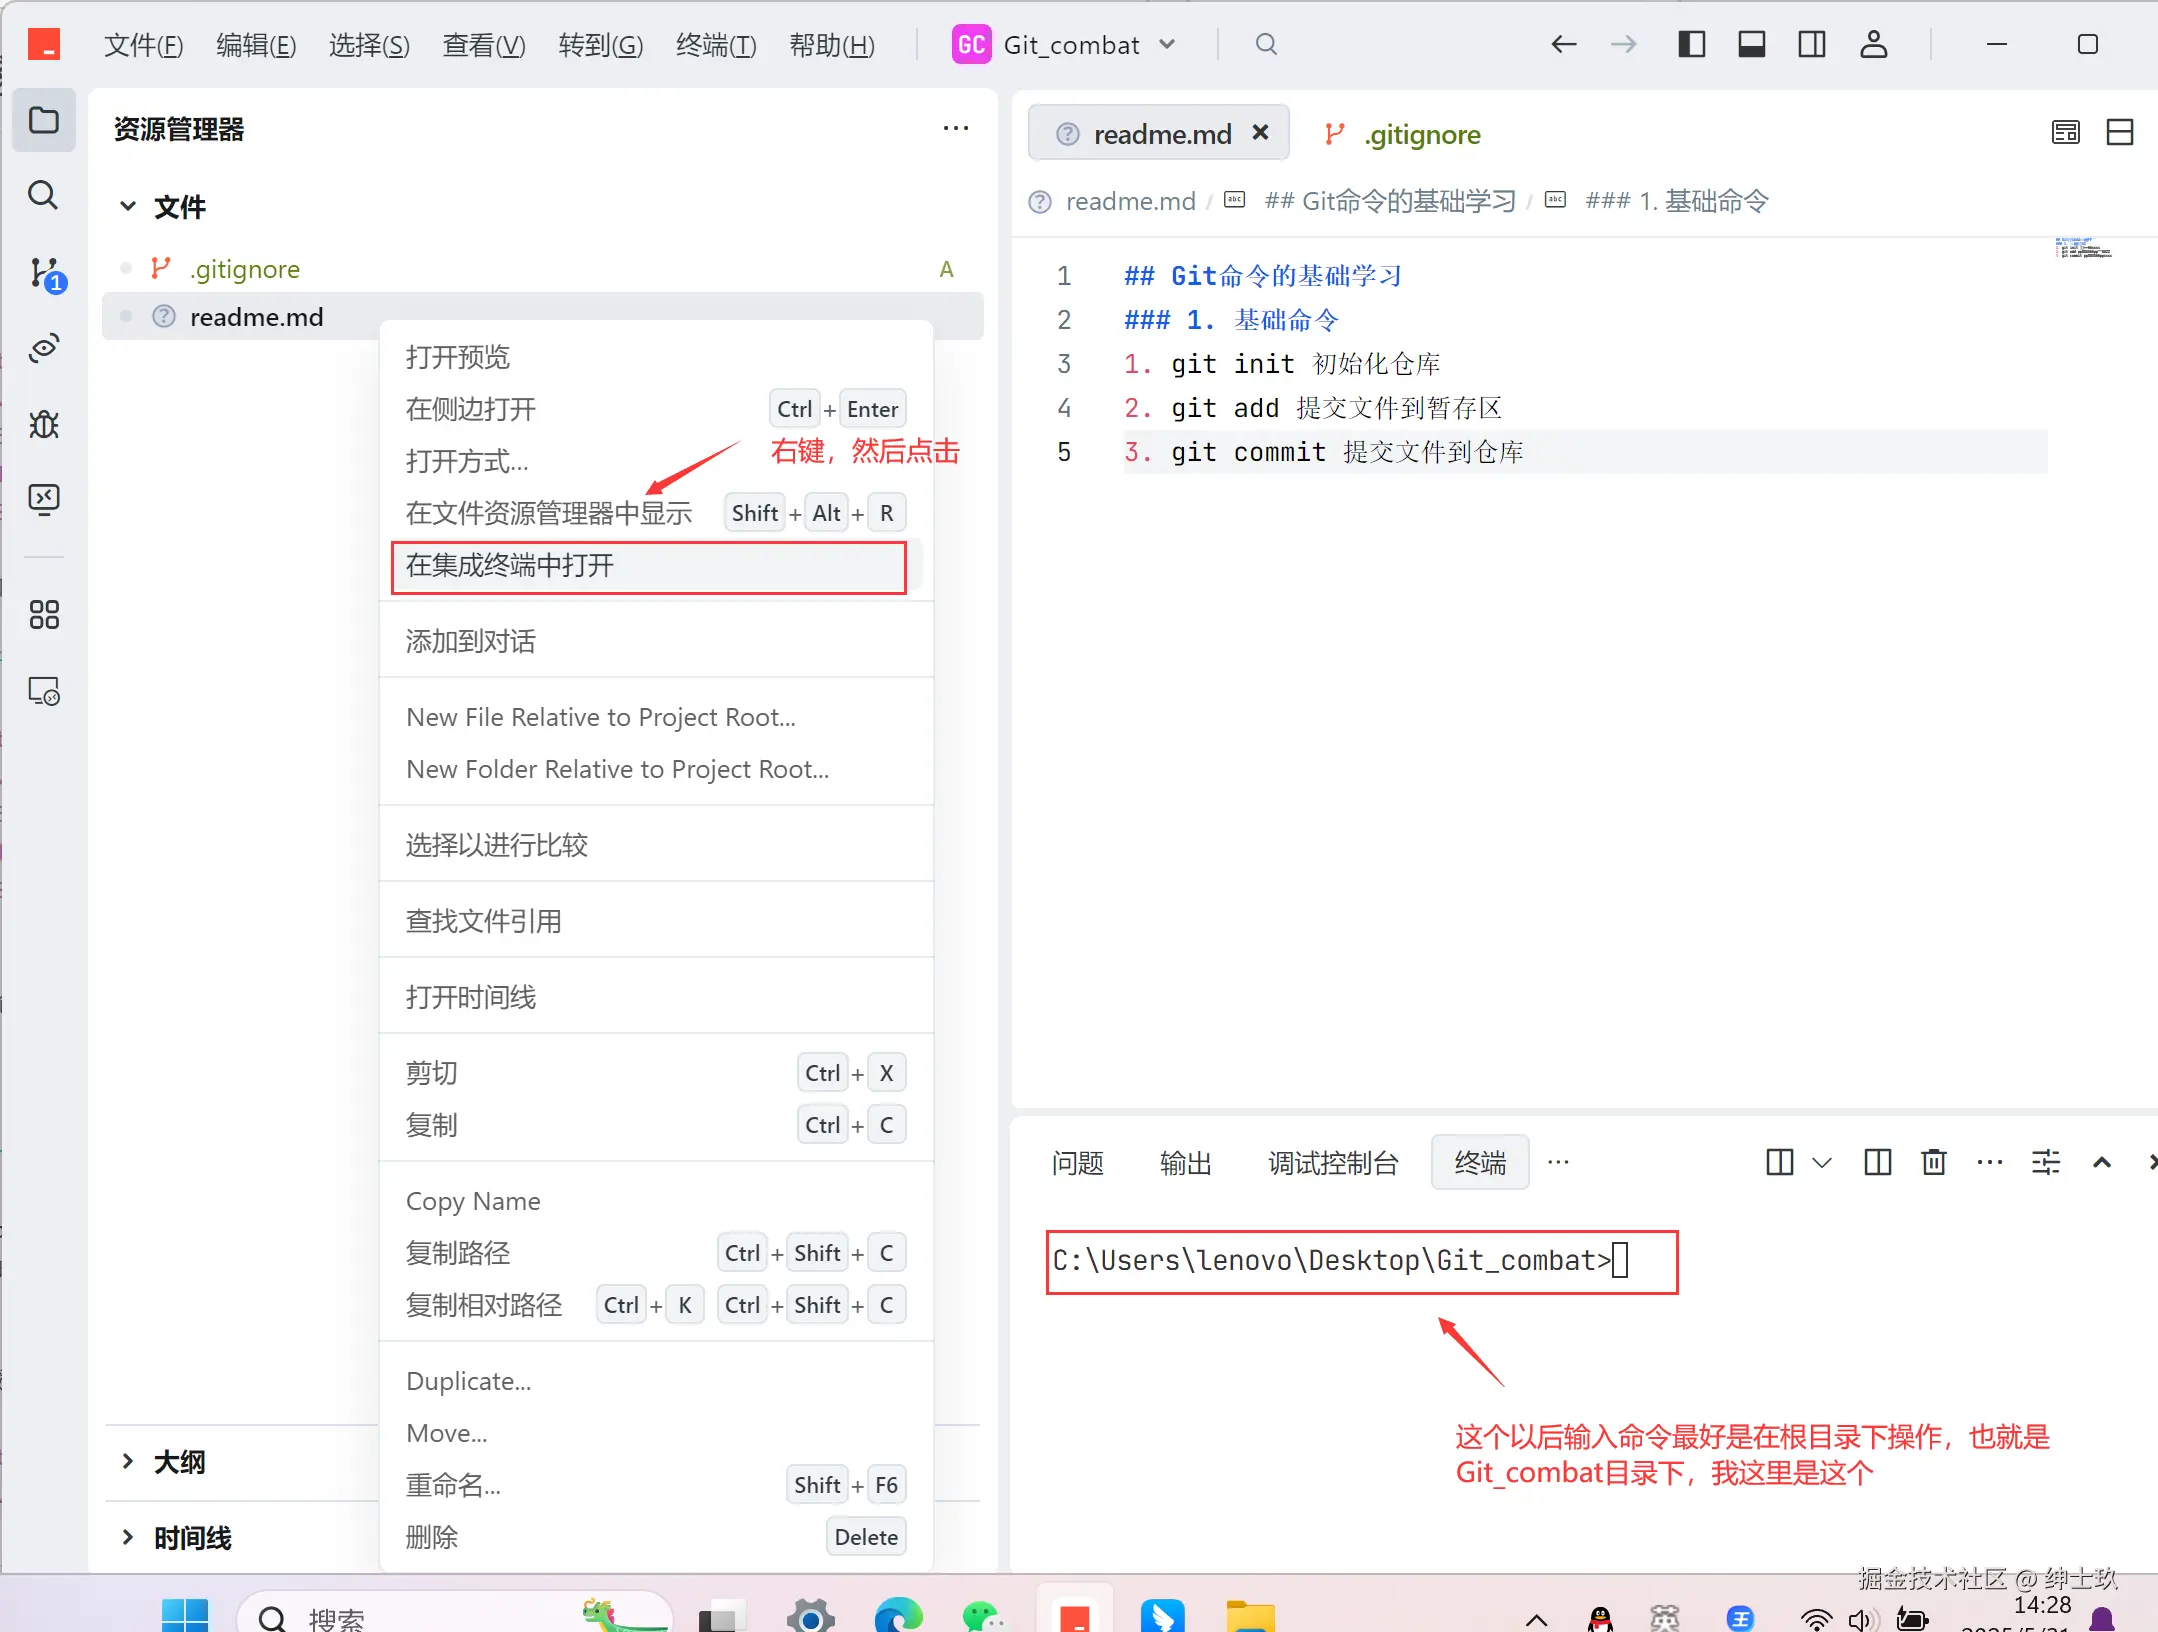Toggle the primary sidebar layout button
The image size is (2158, 1632).
click(1691, 45)
